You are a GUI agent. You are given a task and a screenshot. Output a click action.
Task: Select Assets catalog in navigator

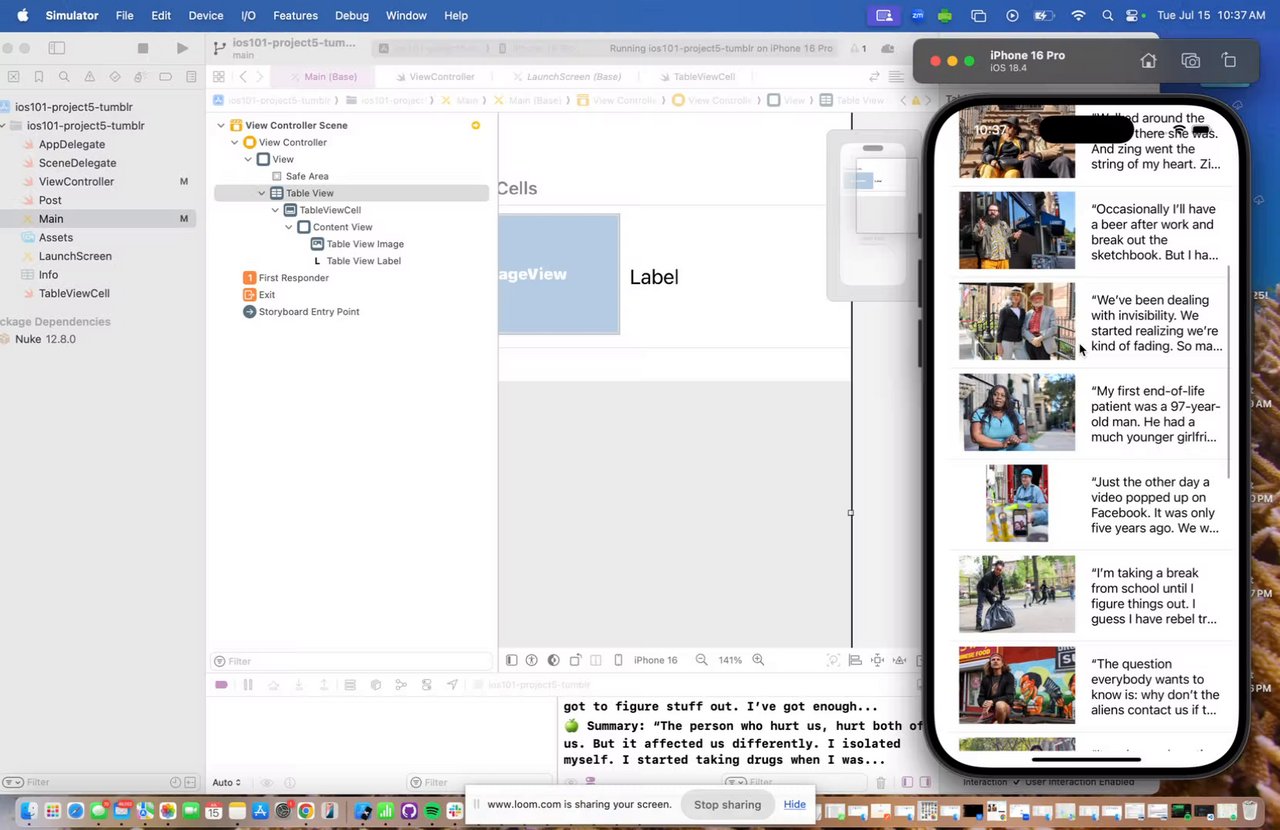pos(56,237)
